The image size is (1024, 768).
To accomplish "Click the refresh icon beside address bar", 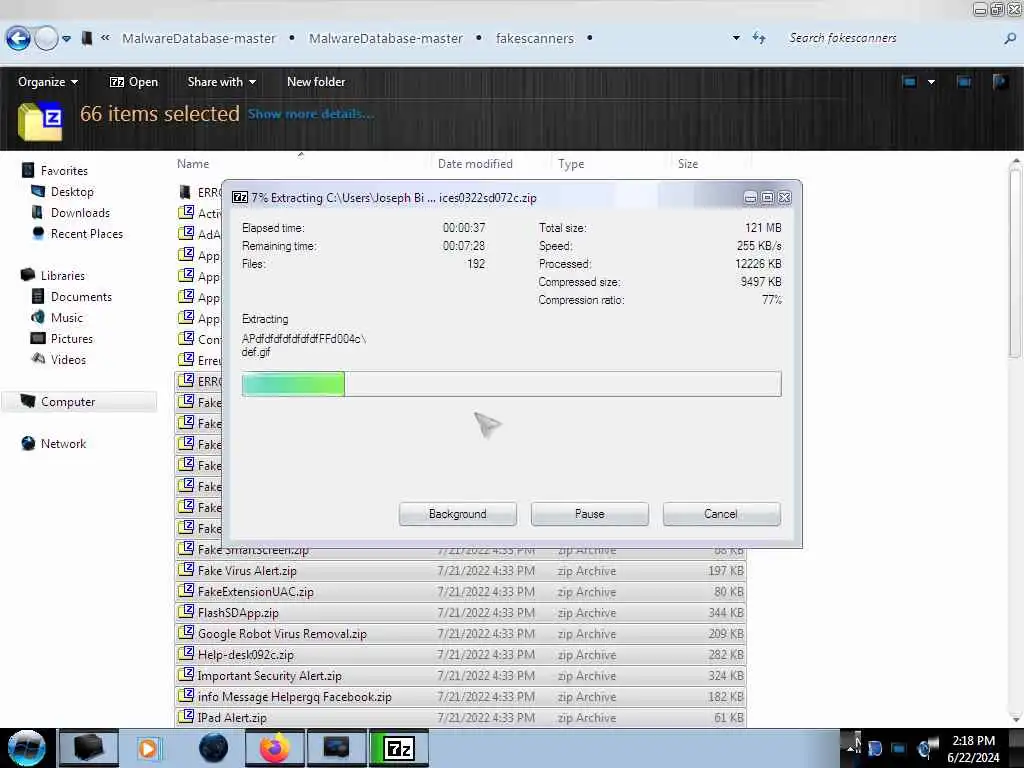I will click(x=758, y=39).
